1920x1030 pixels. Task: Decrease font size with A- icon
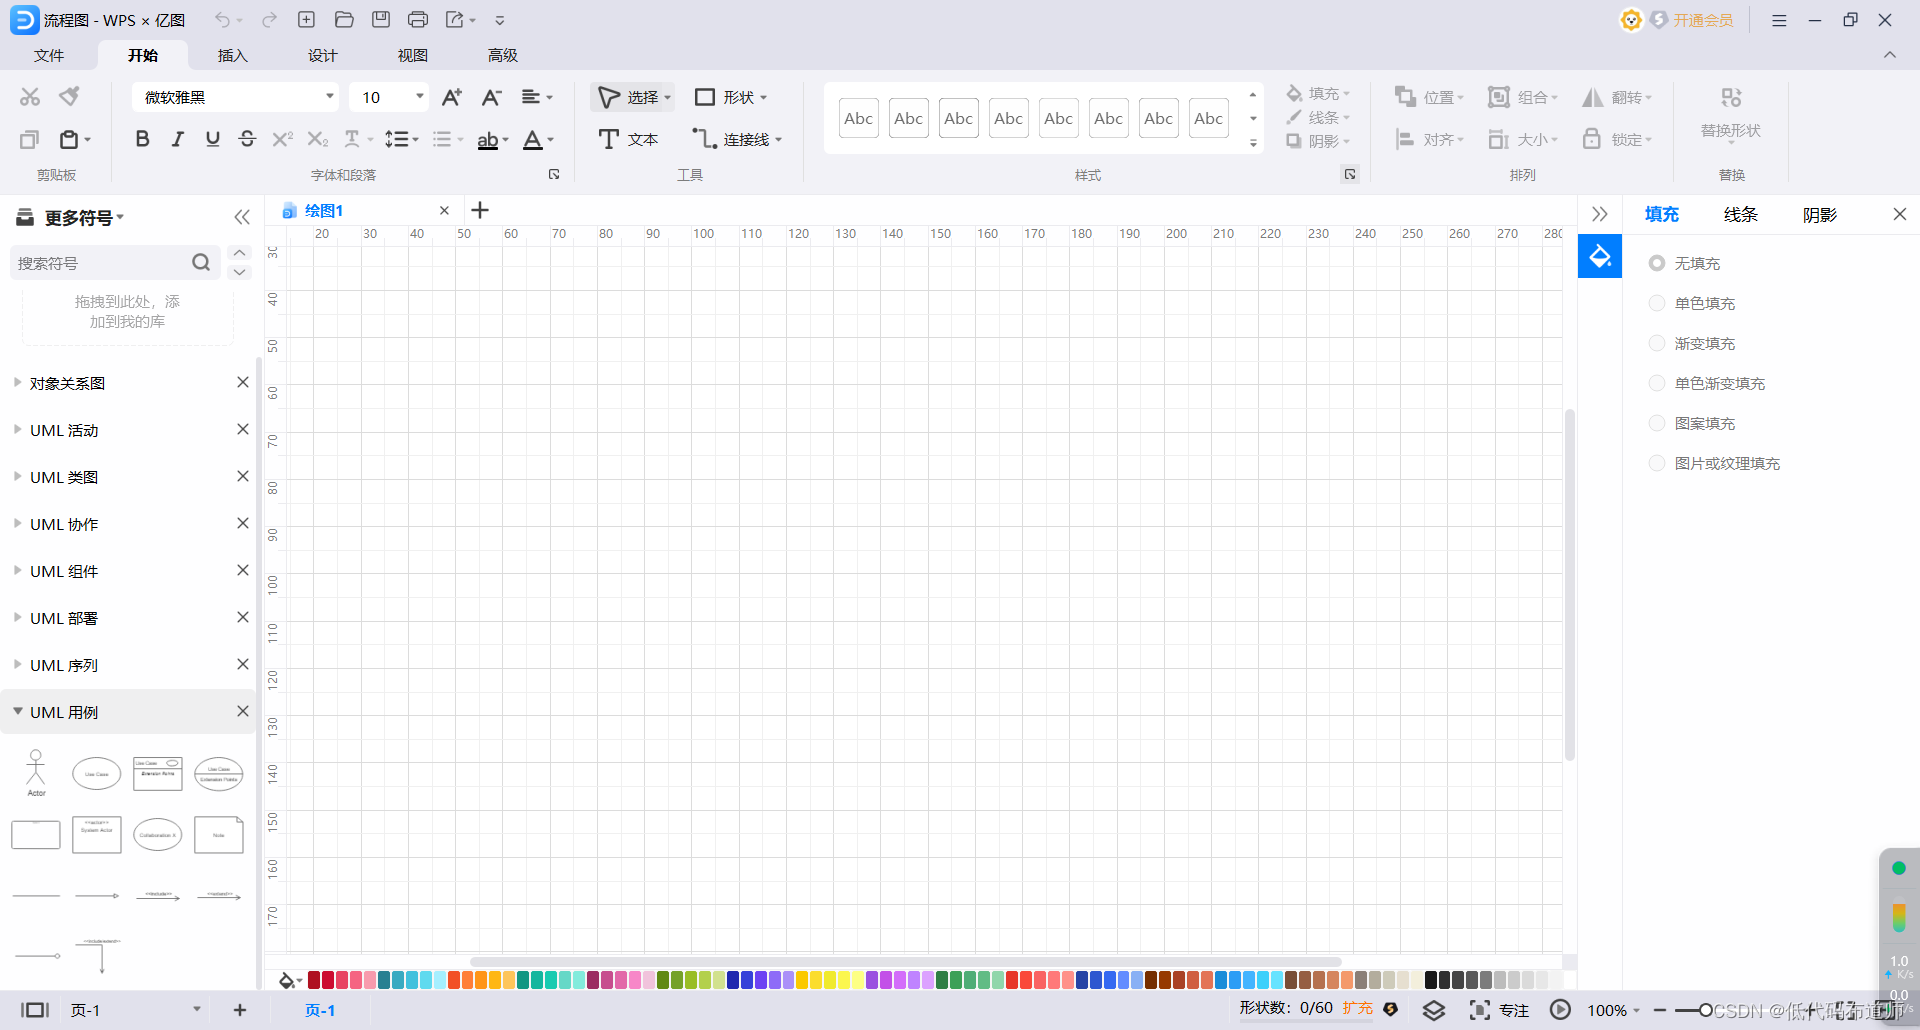491,97
